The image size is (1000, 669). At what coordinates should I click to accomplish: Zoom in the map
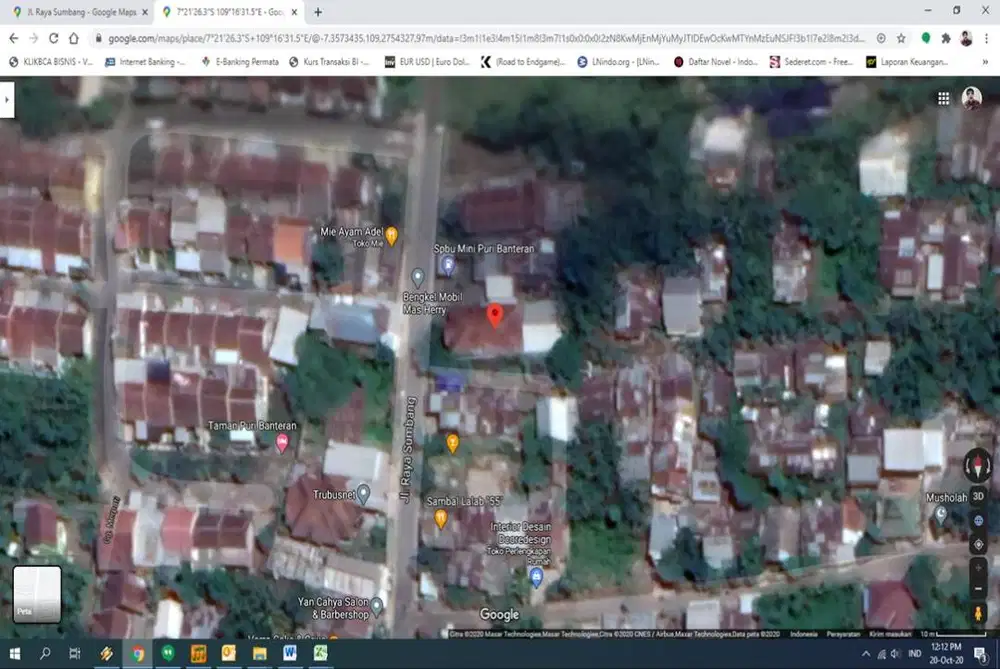[x=978, y=568]
